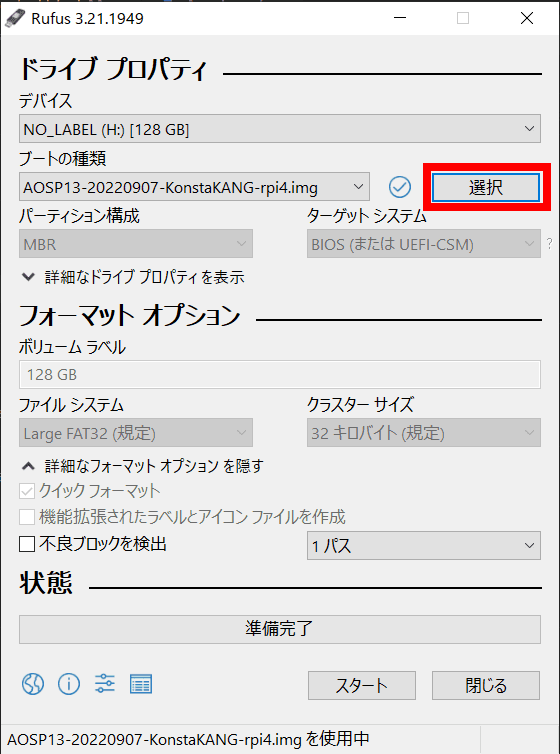Image resolution: width=560 pixels, height=754 pixels.
Task: Open the クラスター サイズ dropdown
Action: tap(424, 433)
